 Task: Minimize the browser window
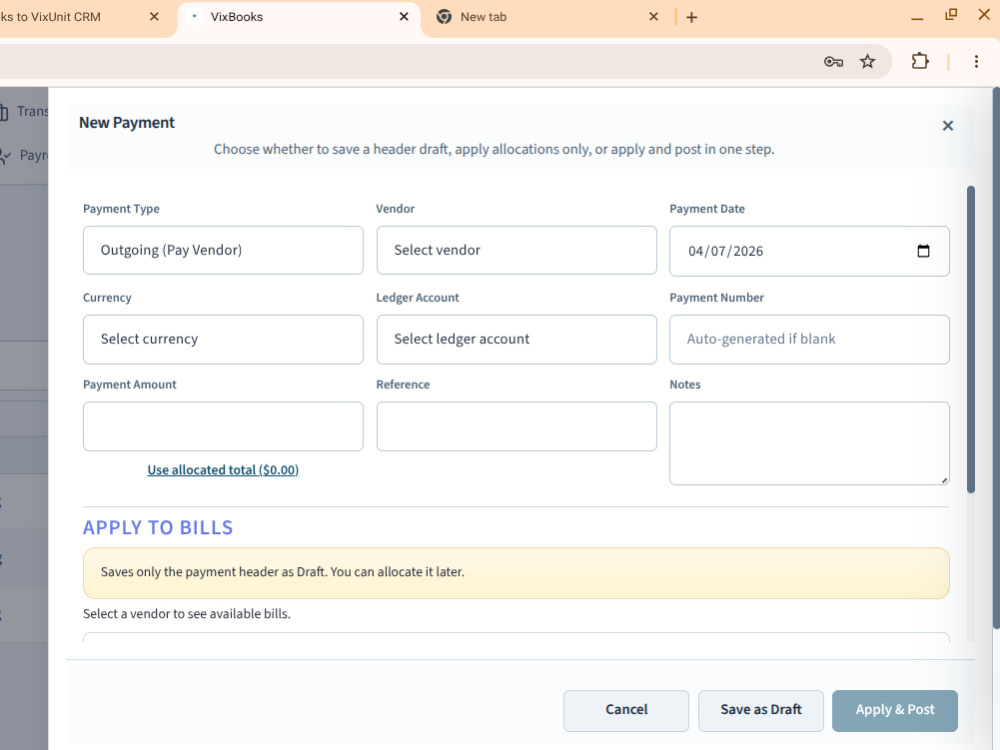pyautogui.click(x=917, y=18)
